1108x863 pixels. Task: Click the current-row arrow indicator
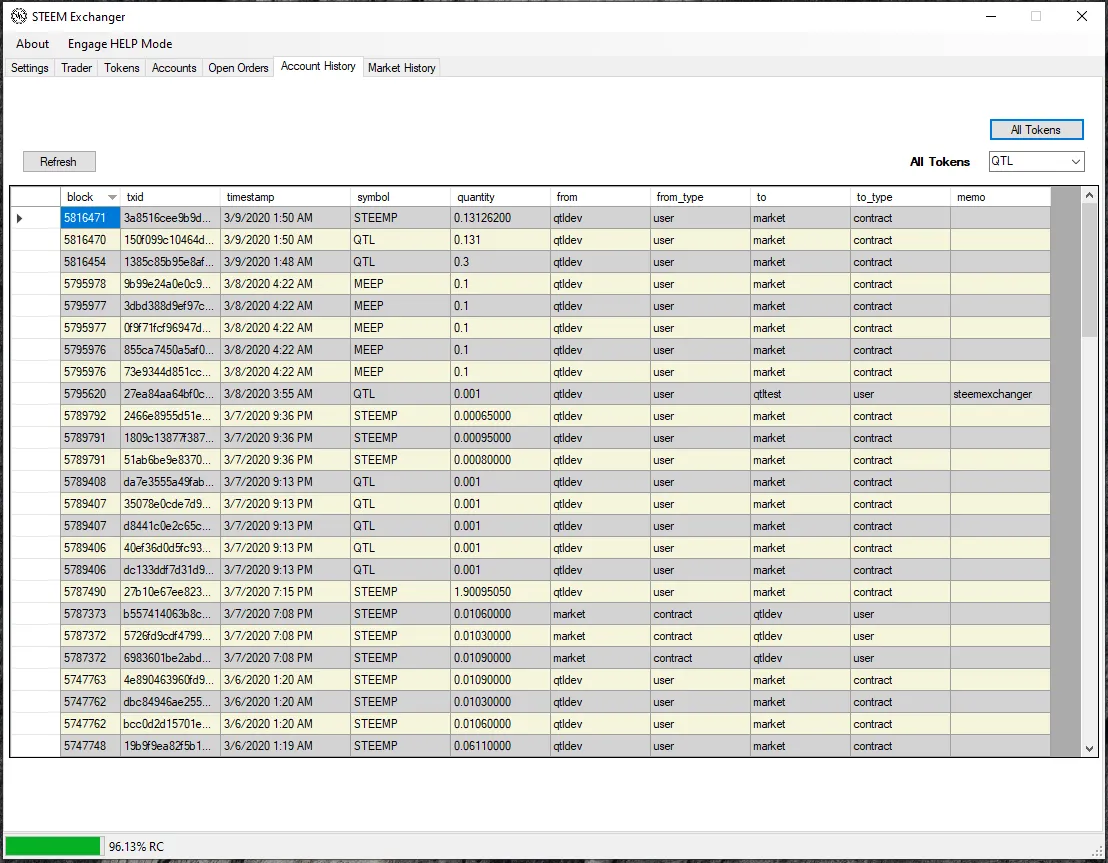[x=20, y=218]
